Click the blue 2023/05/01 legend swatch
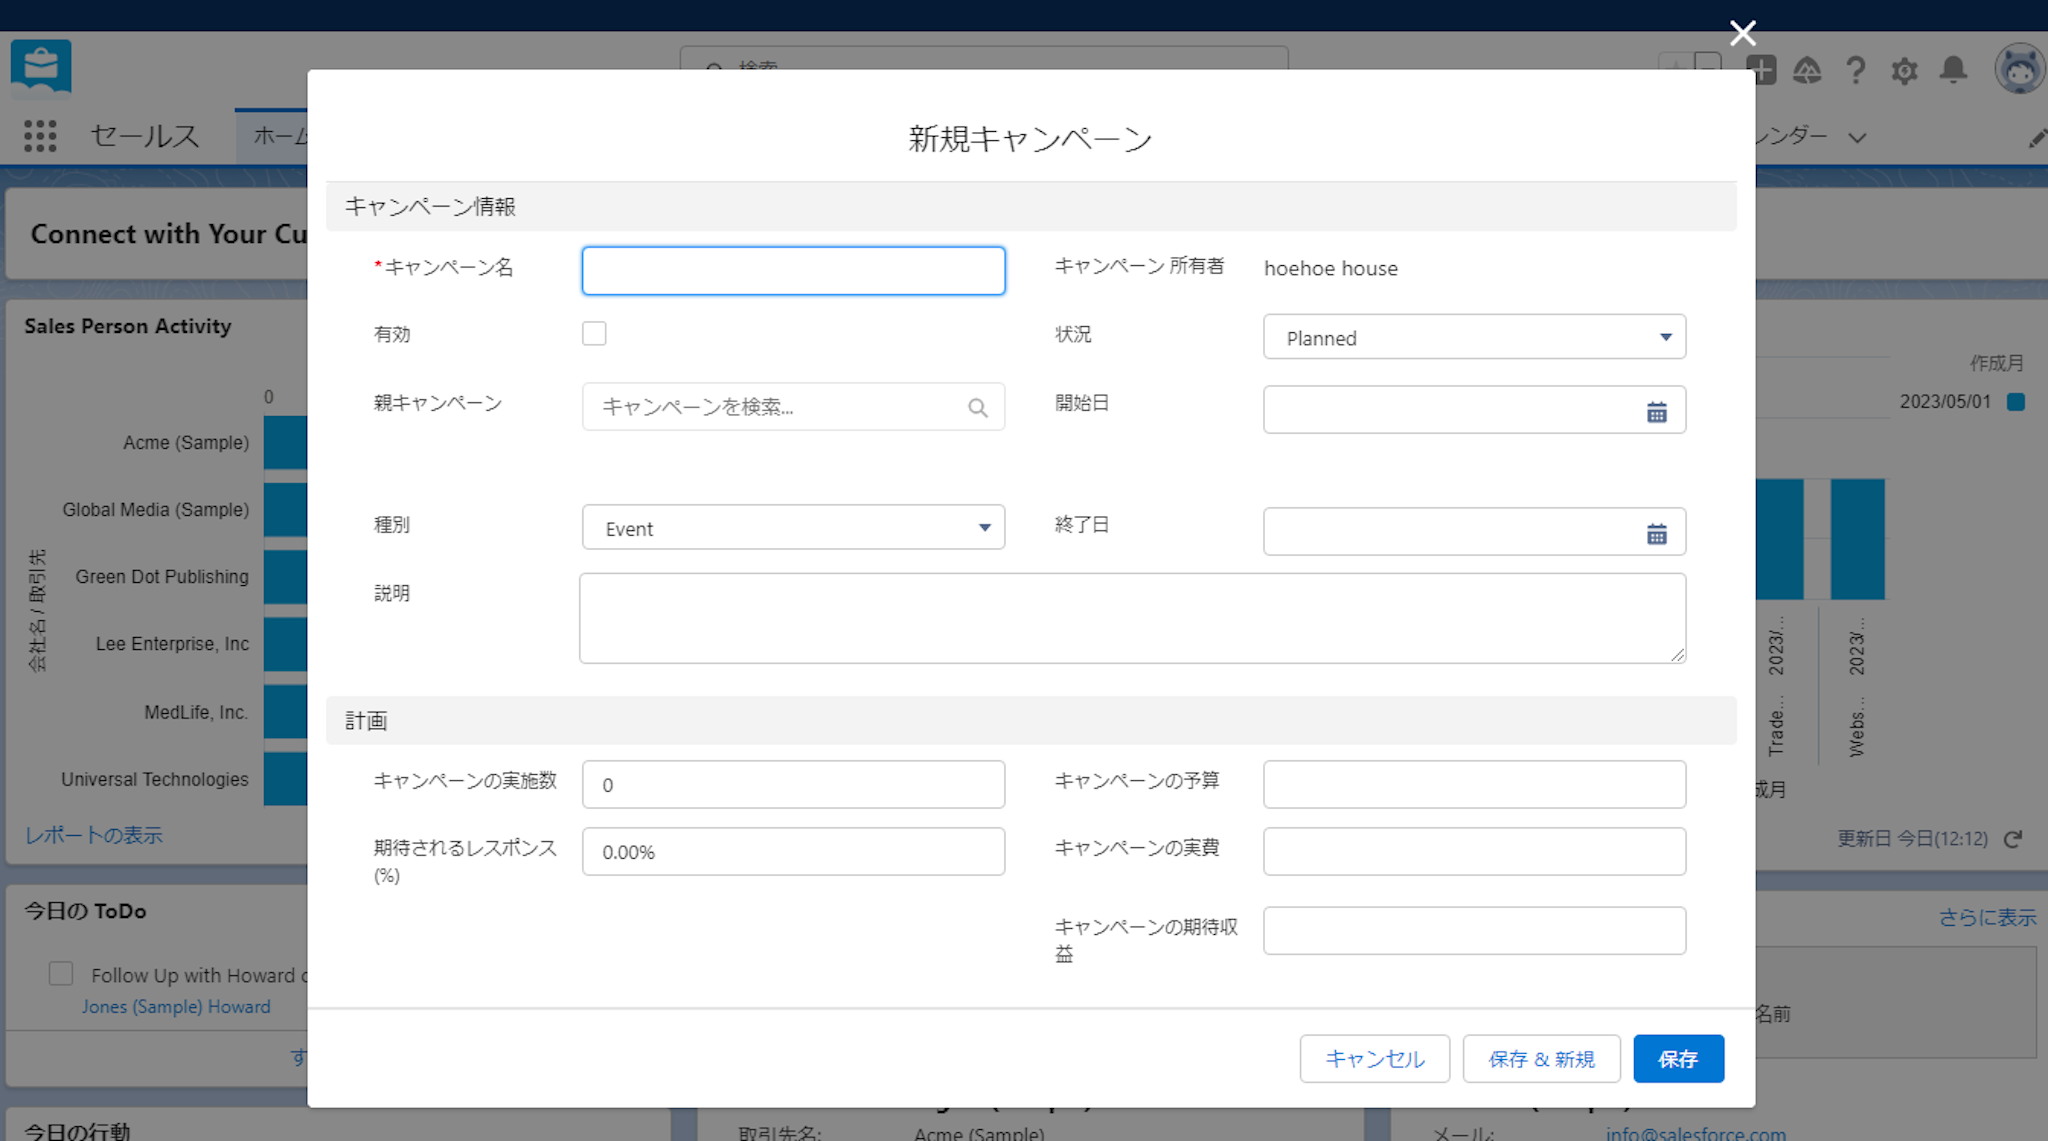 (x=2016, y=402)
